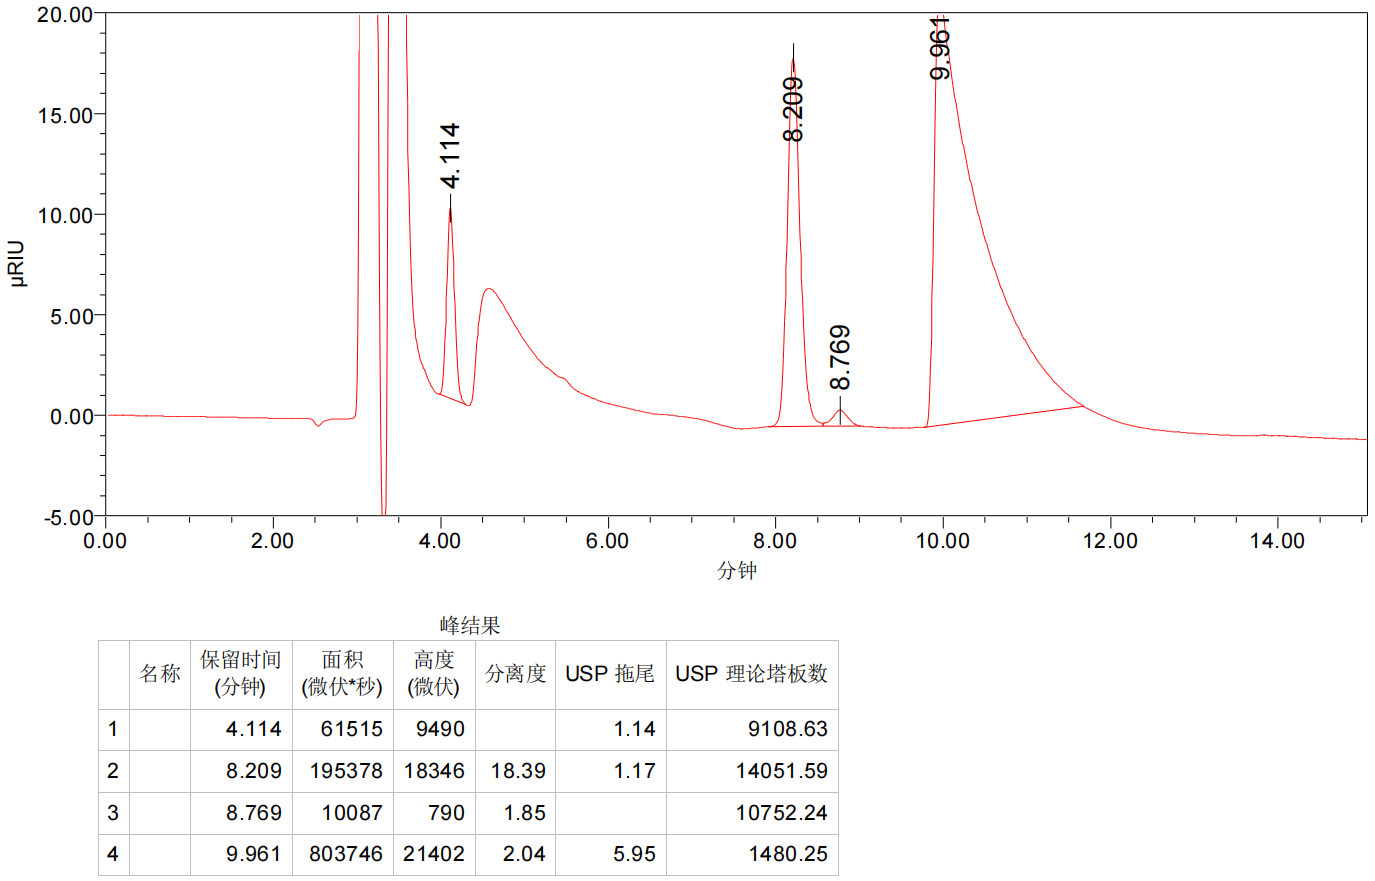
Task: Select row number 1 in results table
Action: (x=113, y=729)
